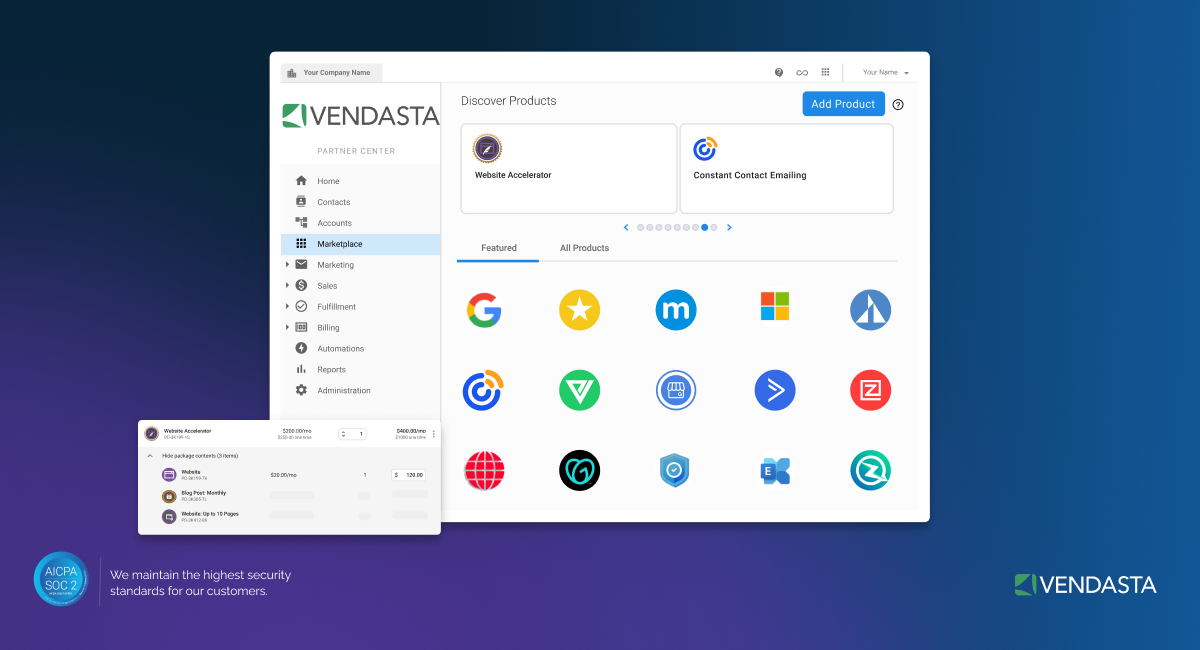Click the $120.00 price input field
The image size is (1200, 650).
[x=408, y=475]
